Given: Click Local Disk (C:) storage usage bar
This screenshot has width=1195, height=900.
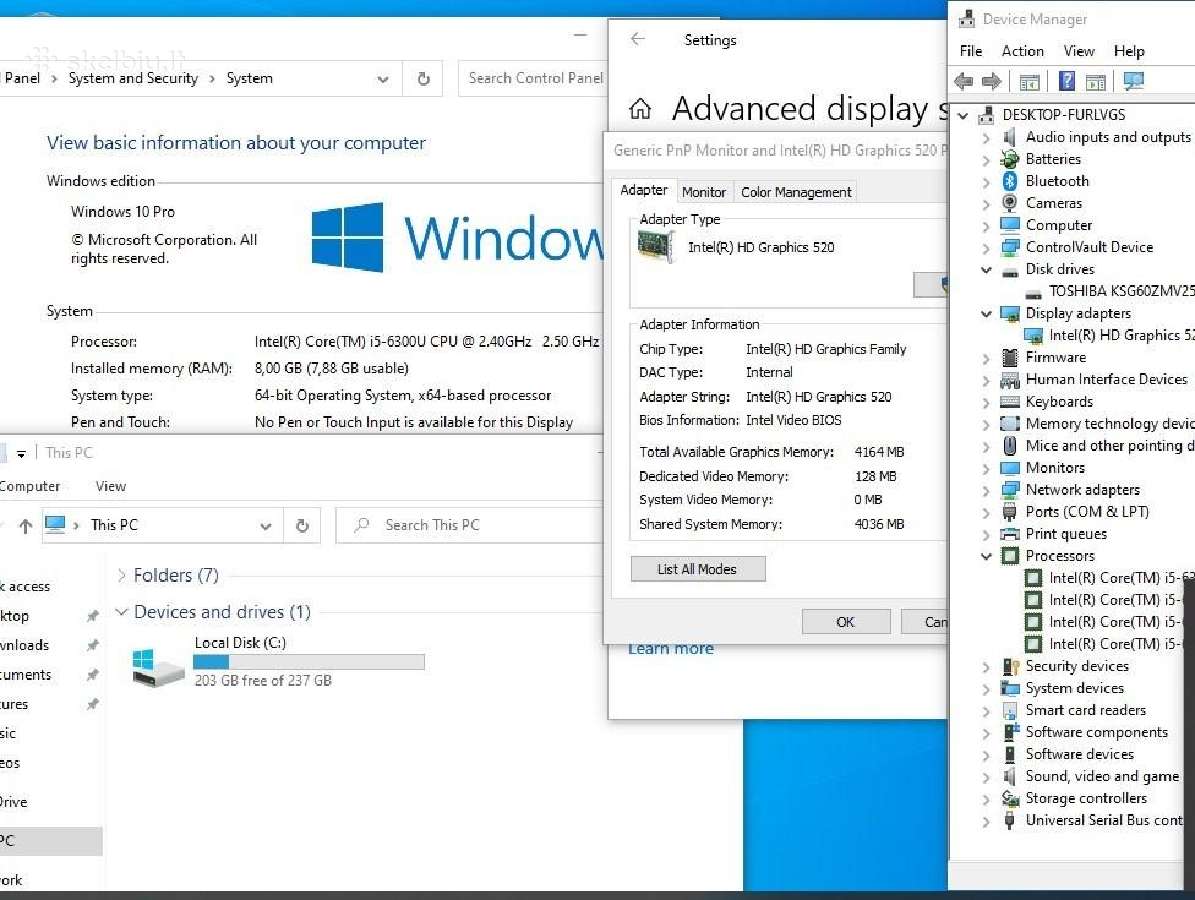Looking at the screenshot, I should click(309, 662).
